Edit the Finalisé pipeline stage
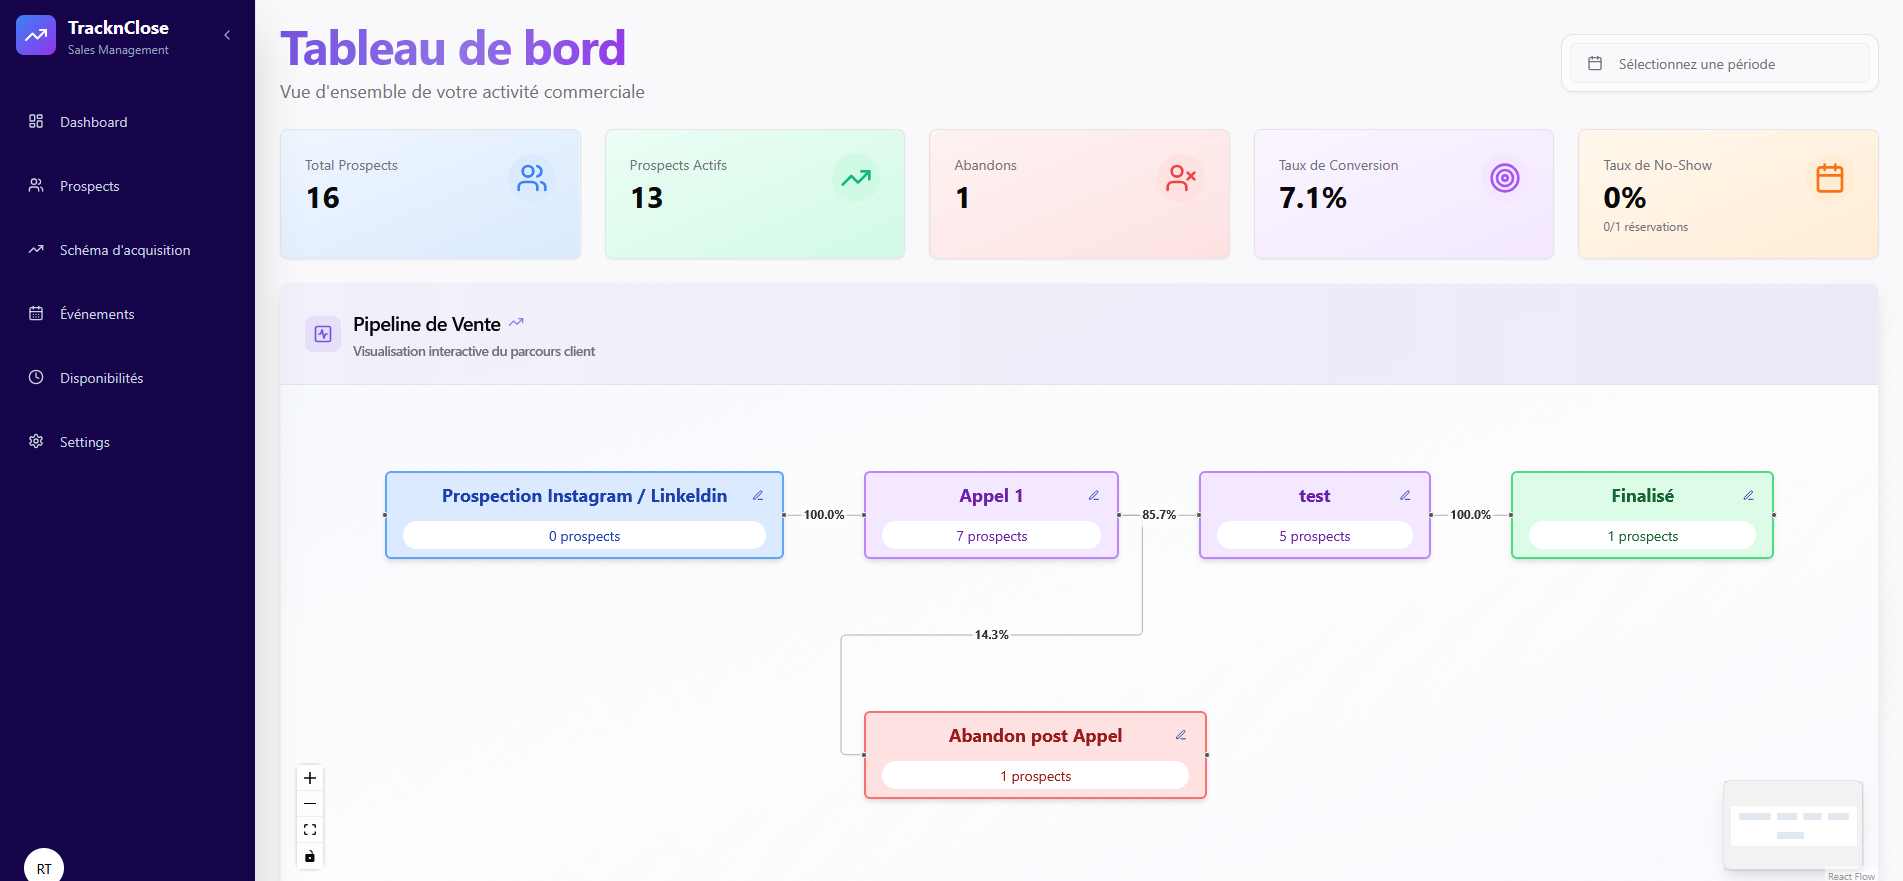Viewport: 1903px width, 881px height. pyautogui.click(x=1748, y=496)
